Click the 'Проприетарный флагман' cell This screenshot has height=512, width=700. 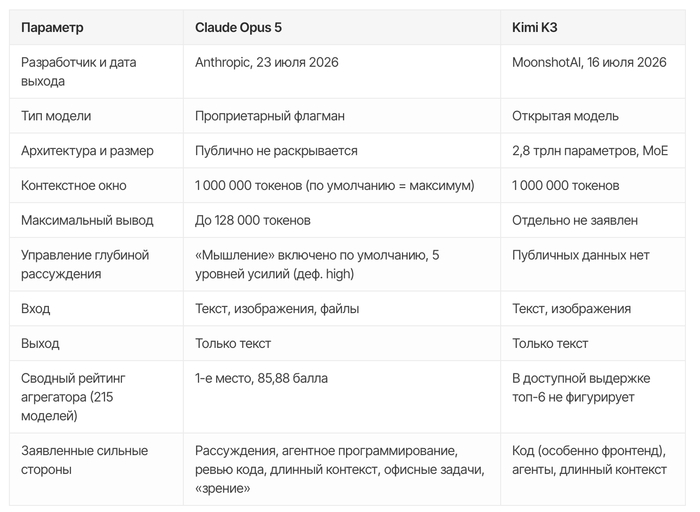[x=270, y=116]
